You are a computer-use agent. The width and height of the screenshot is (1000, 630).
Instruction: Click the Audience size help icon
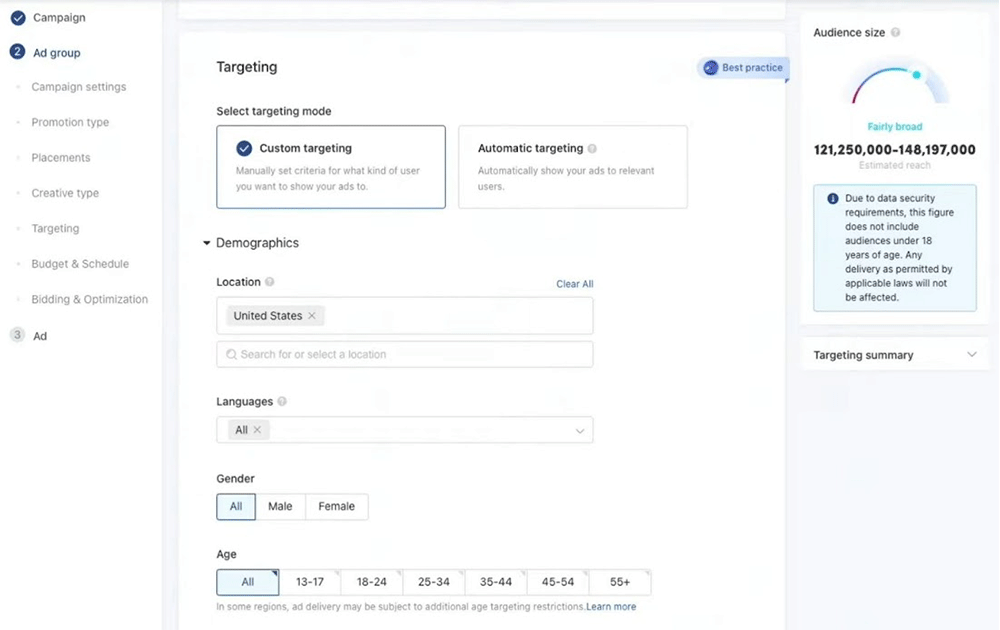(896, 33)
